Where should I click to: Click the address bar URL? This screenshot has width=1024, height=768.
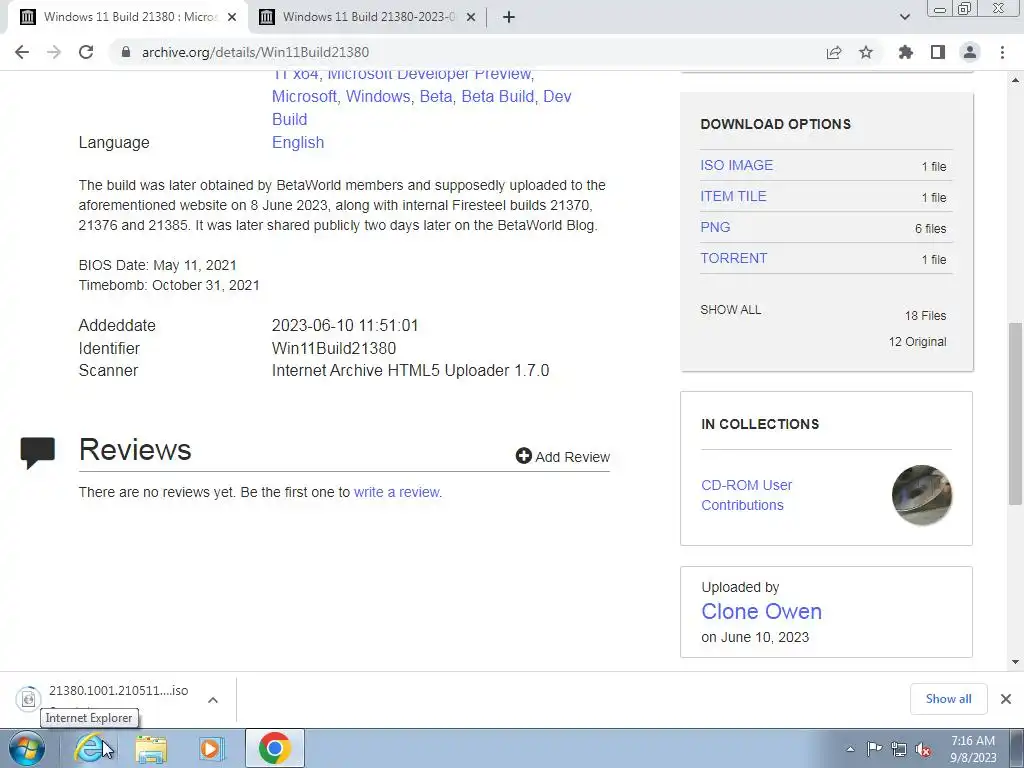[255, 52]
